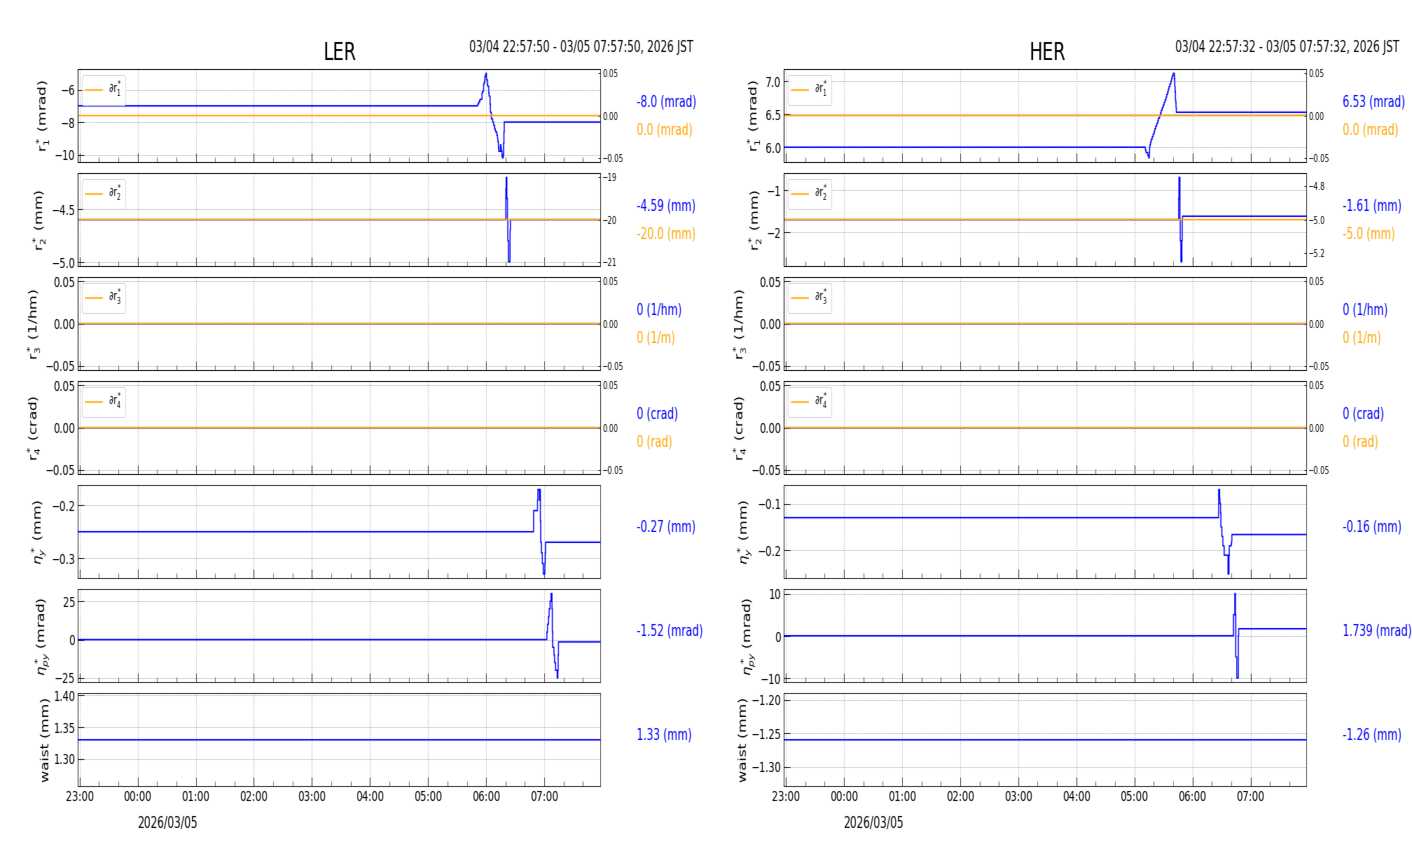Click the ∂r4* legend in HER fourth plot
1412x864 pixels.
coord(809,402)
